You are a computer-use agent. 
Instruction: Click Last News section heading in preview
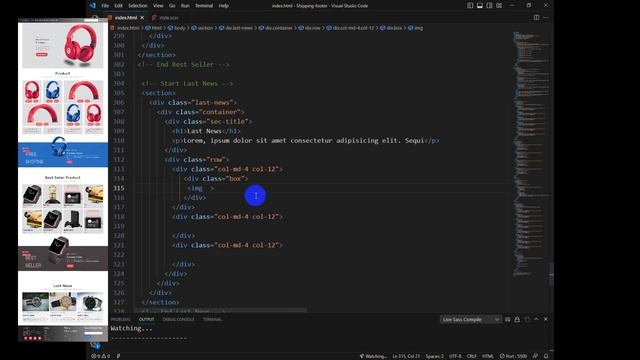(62, 286)
